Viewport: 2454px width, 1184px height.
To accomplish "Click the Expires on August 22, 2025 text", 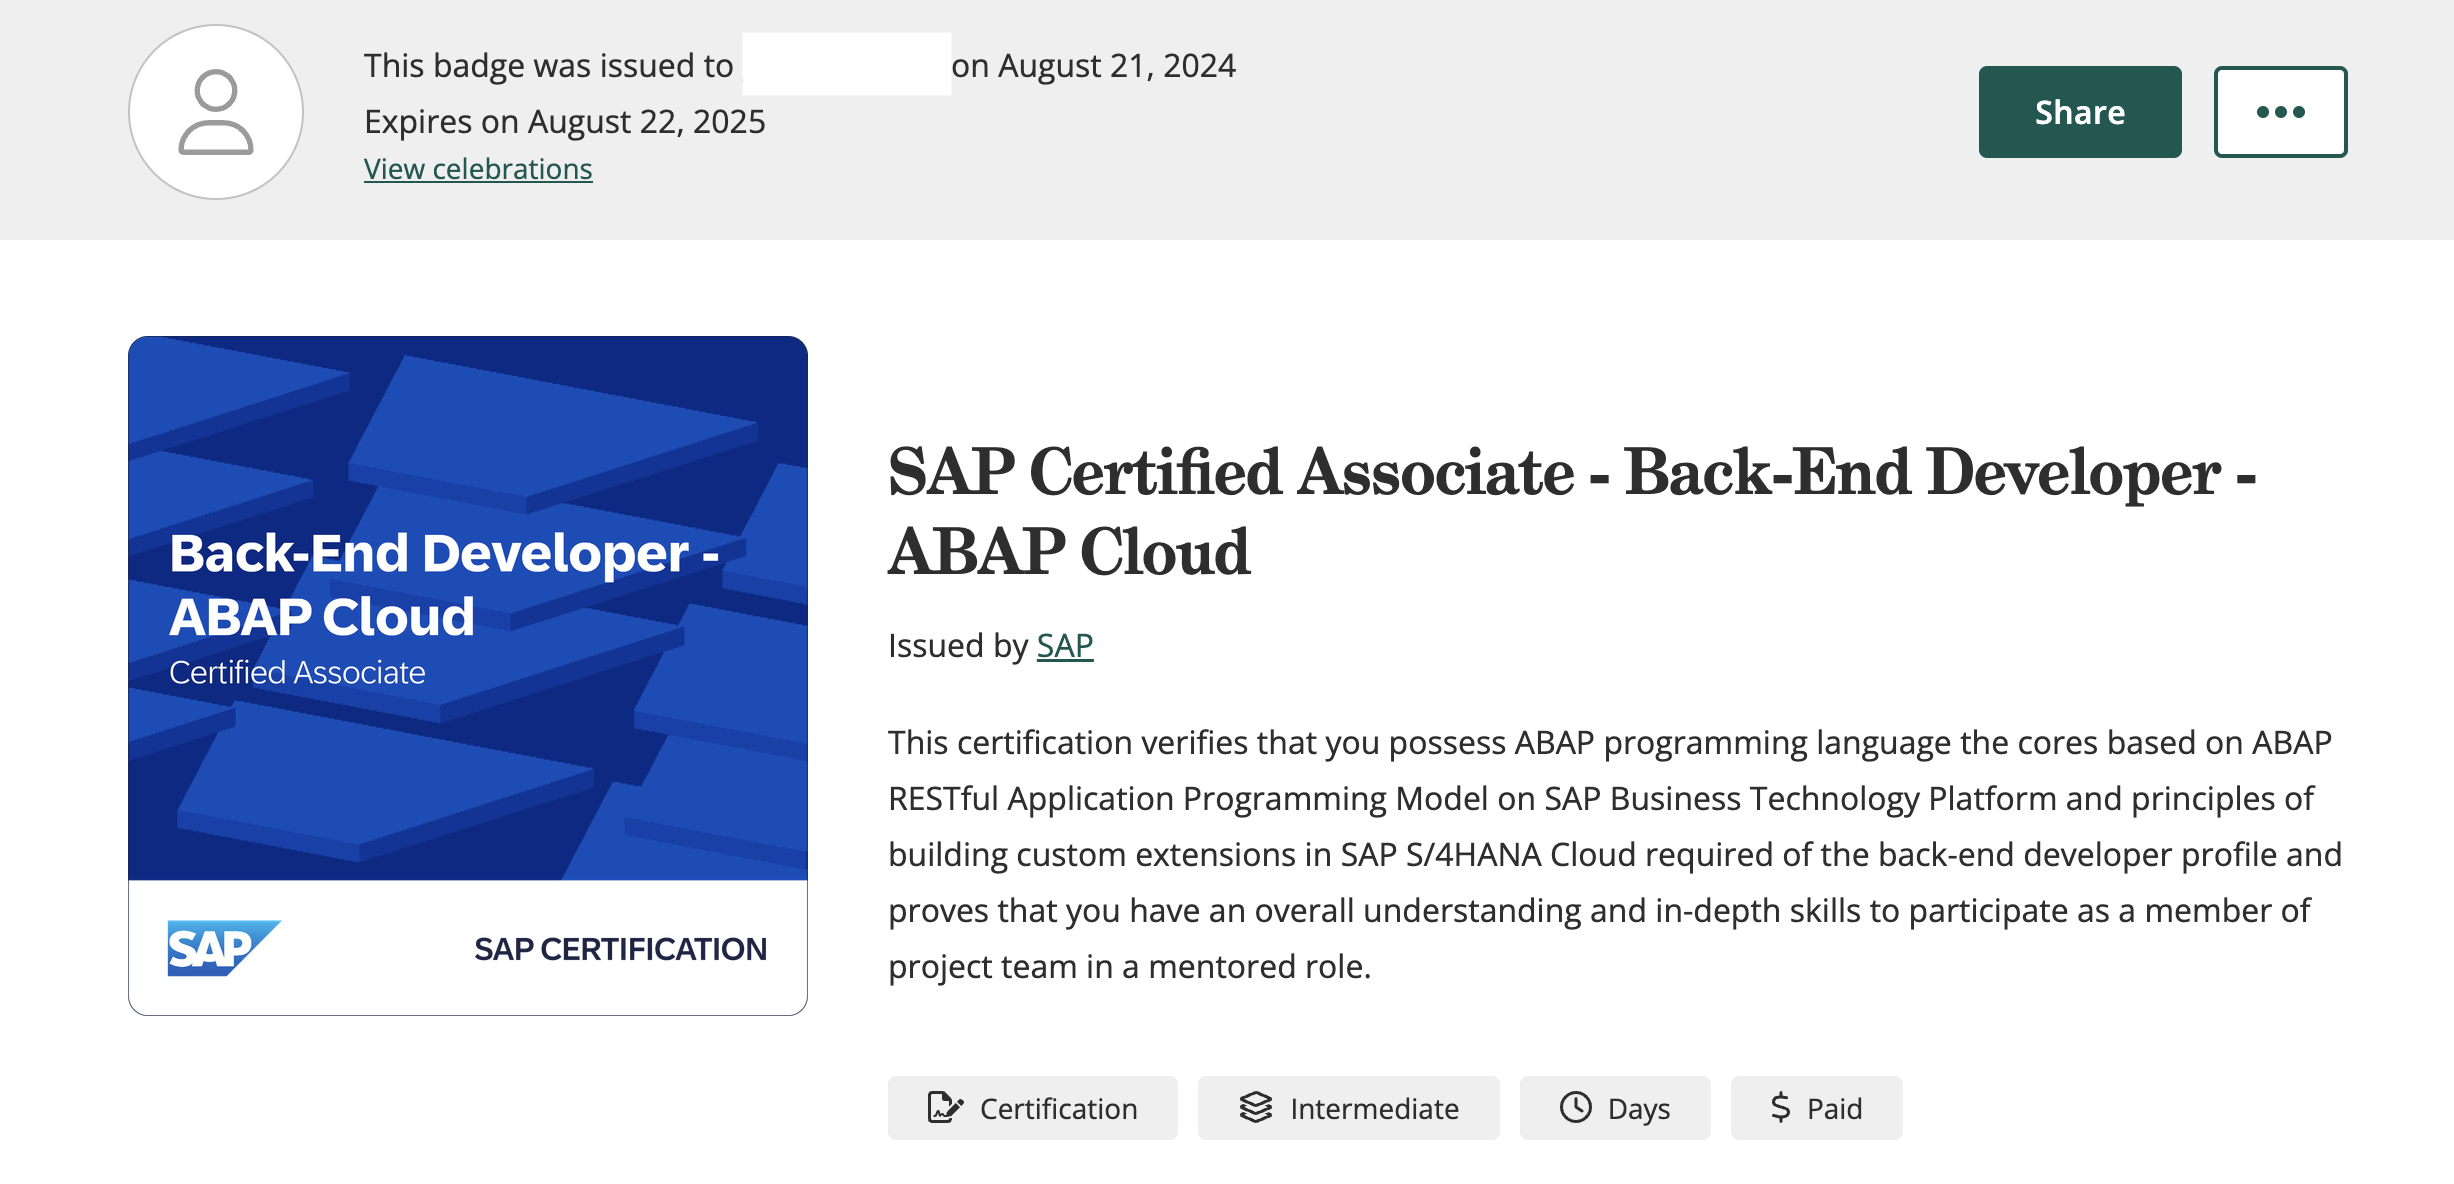I will (x=565, y=122).
